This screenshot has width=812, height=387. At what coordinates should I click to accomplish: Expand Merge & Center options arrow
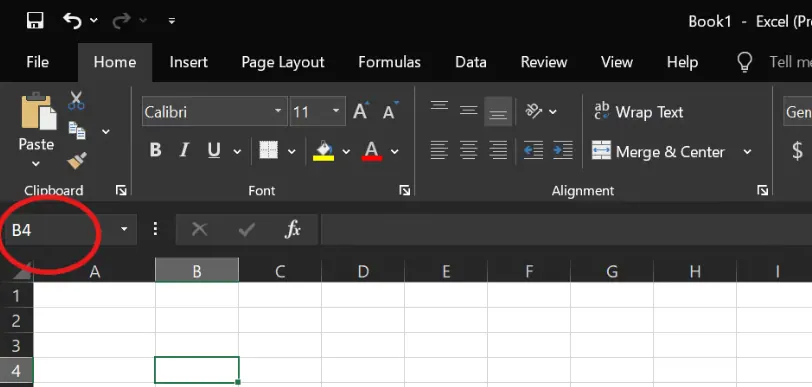pyautogui.click(x=747, y=152)
